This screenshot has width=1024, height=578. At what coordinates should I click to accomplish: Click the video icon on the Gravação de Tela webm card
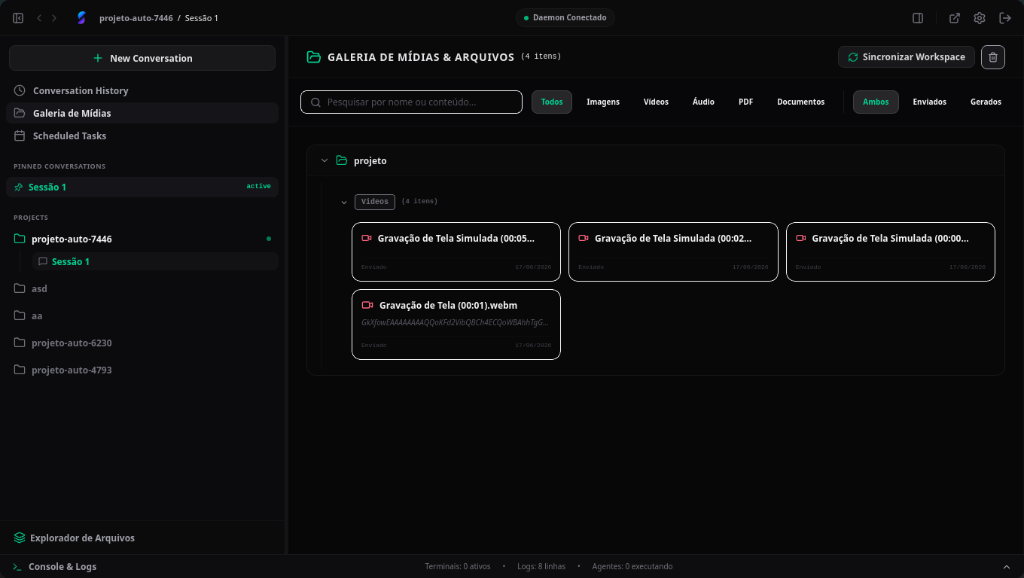(x=367, y=305)
